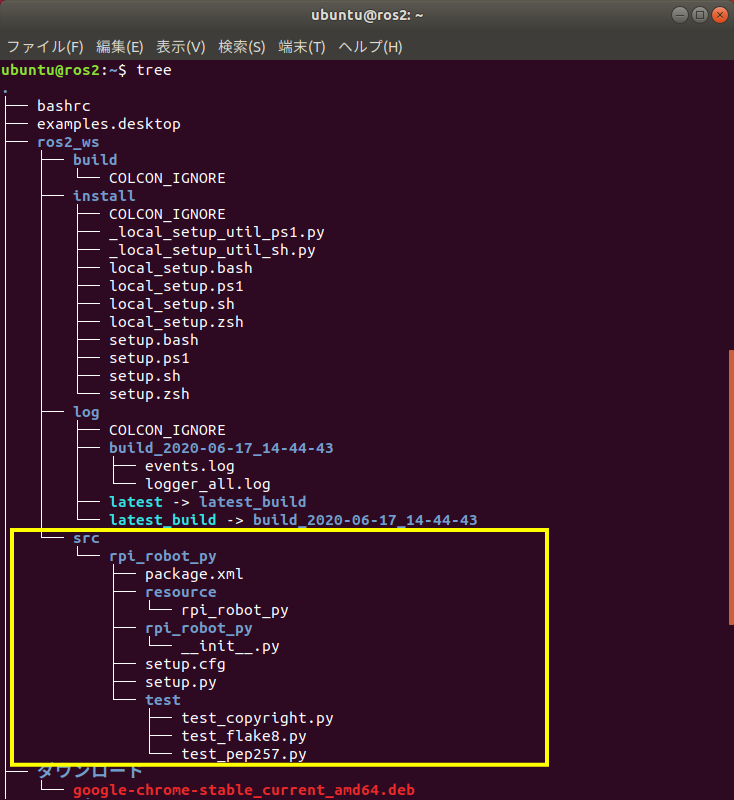The height and width of the screenshot is (800, 734).
Task: Open the ヘルプ(H) menu
Action: point(370,47)
